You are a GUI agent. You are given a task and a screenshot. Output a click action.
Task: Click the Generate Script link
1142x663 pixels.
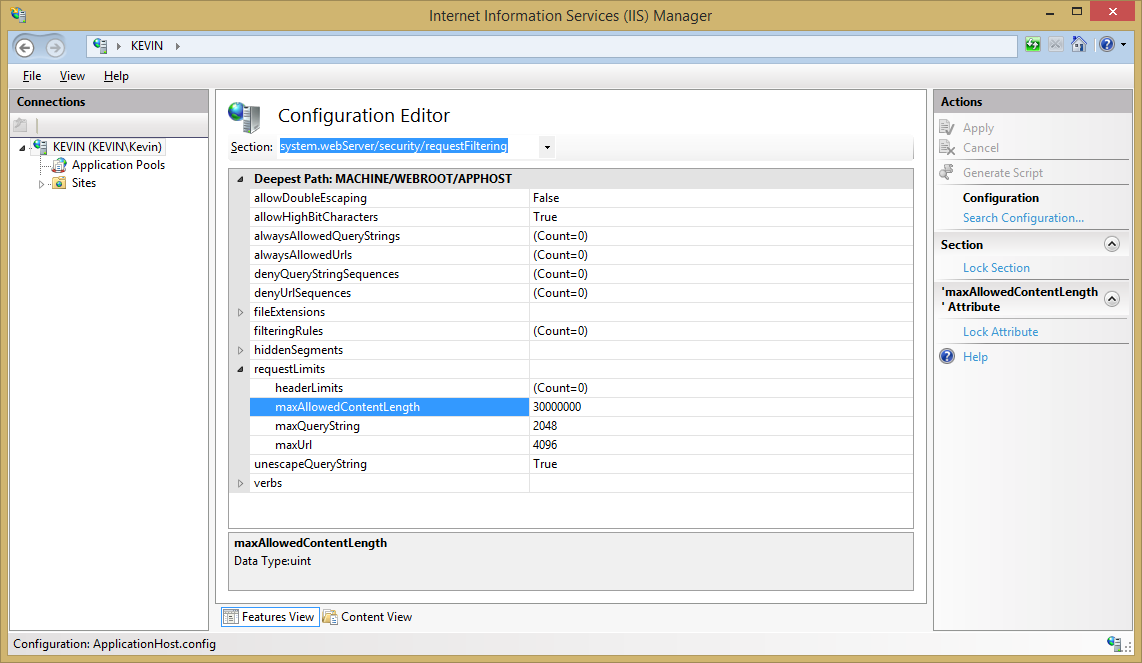click(x=1003, y=173)
